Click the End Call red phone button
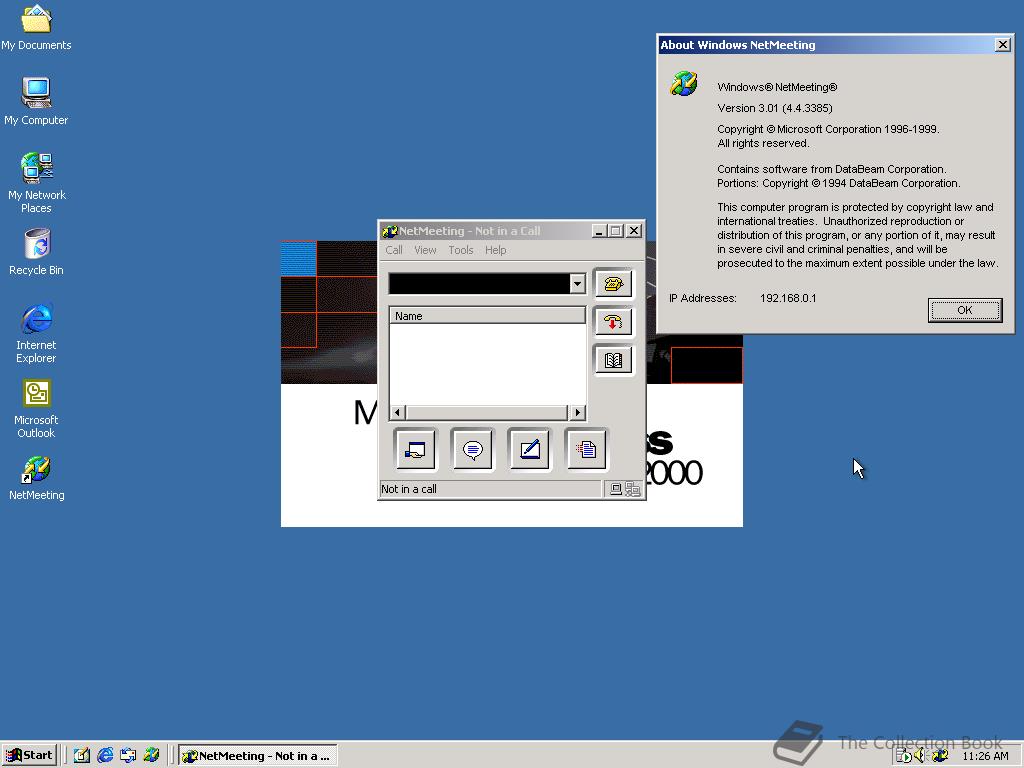Screen dimensions: 1024x768 [613, 321]
